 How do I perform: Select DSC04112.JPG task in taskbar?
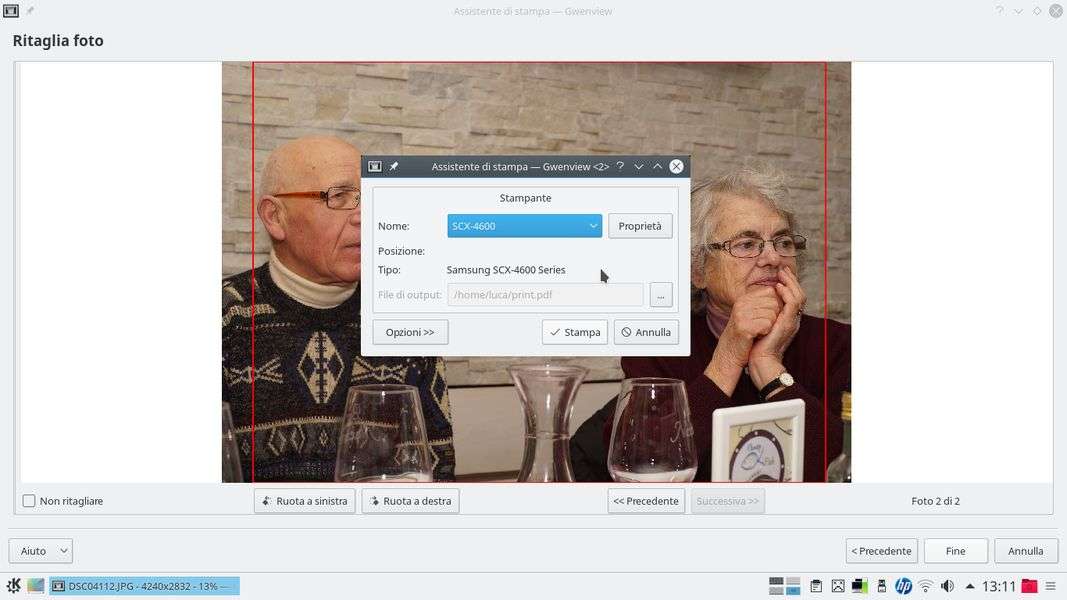144,586
